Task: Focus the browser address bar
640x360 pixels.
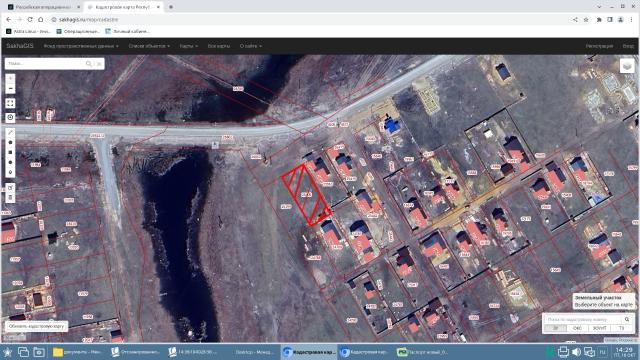Action: click(x=310, y=19)
